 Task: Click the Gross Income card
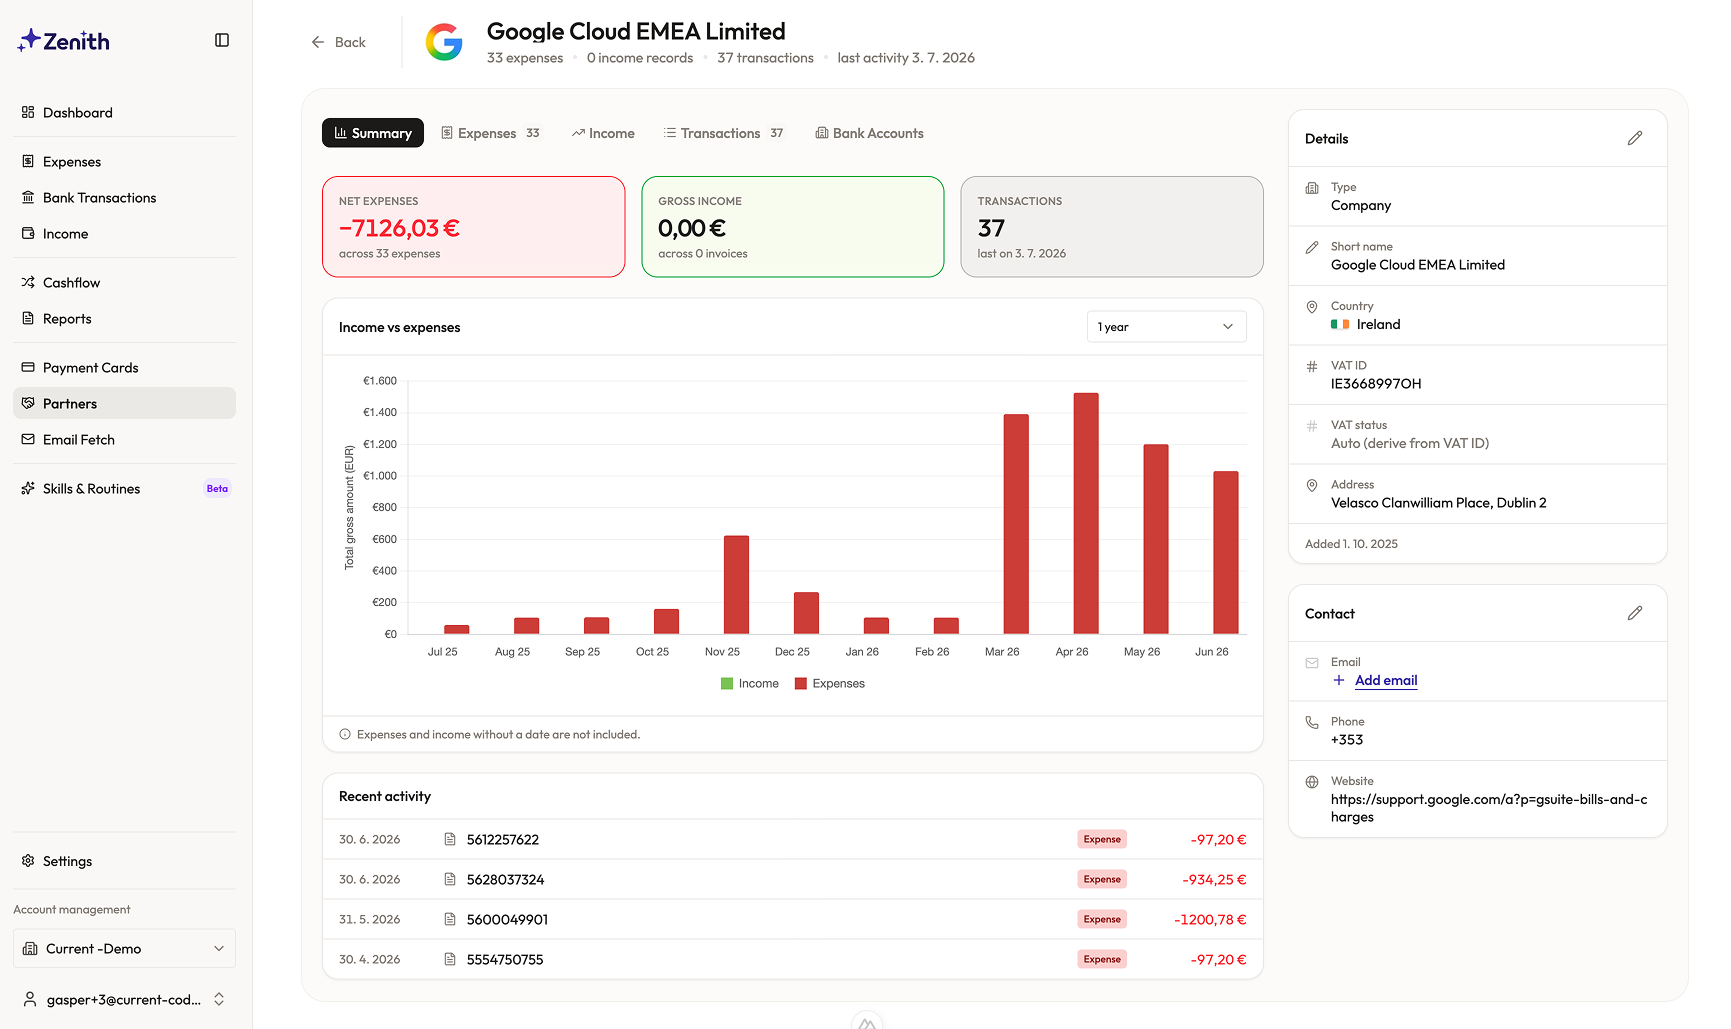coord(793,227)
